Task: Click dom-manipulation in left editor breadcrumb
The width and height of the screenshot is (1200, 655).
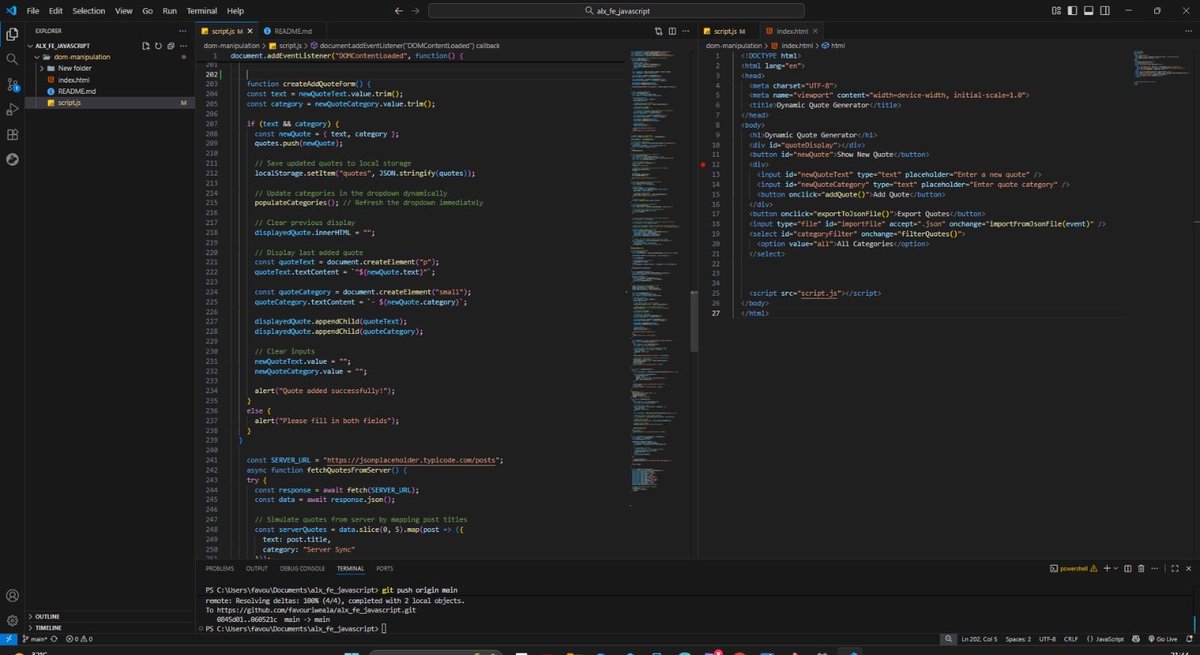Action: click(x=231, y=46)
